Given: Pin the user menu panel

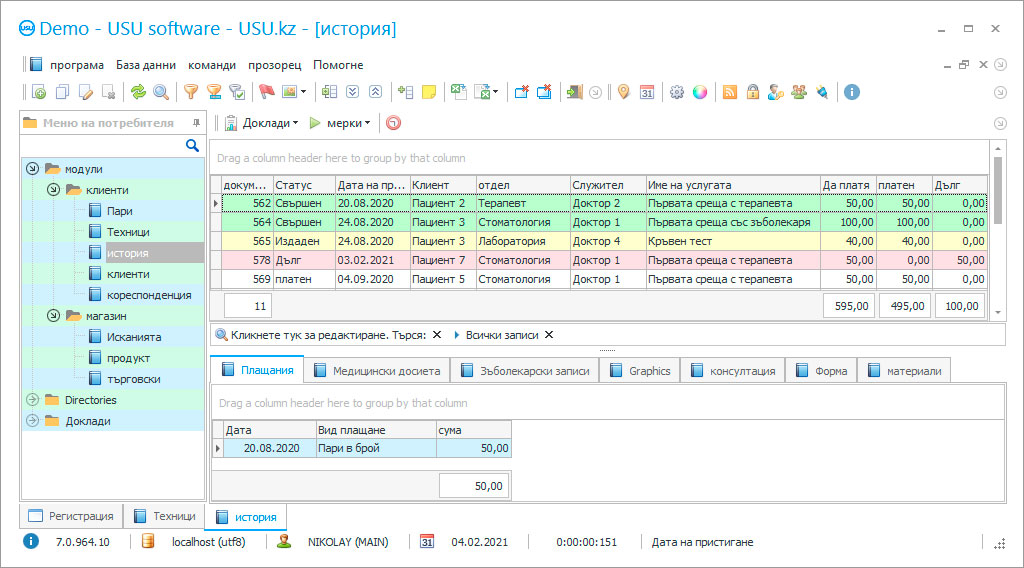Looking at the screenshot, I should click(x=196, y=123).
